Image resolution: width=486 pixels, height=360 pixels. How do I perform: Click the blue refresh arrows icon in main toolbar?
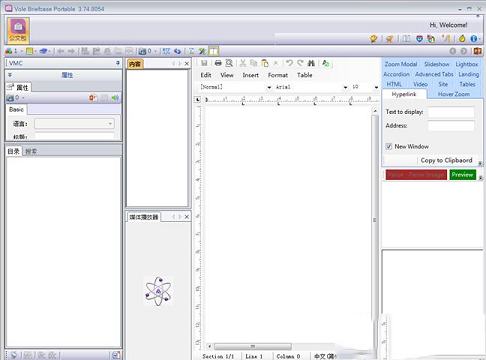[x=177, y=51]
